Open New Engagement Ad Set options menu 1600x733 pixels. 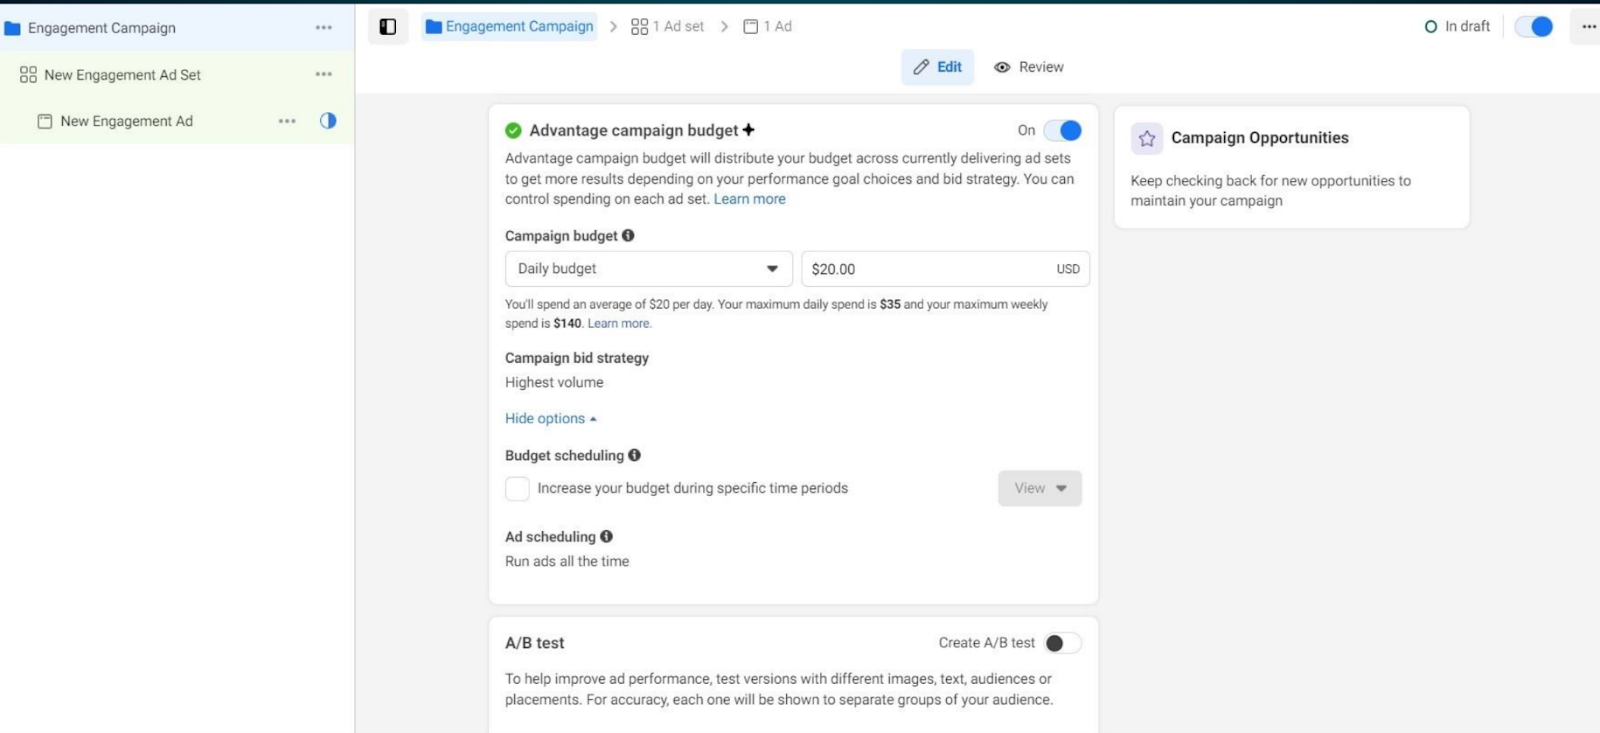[x=323, y=74]
